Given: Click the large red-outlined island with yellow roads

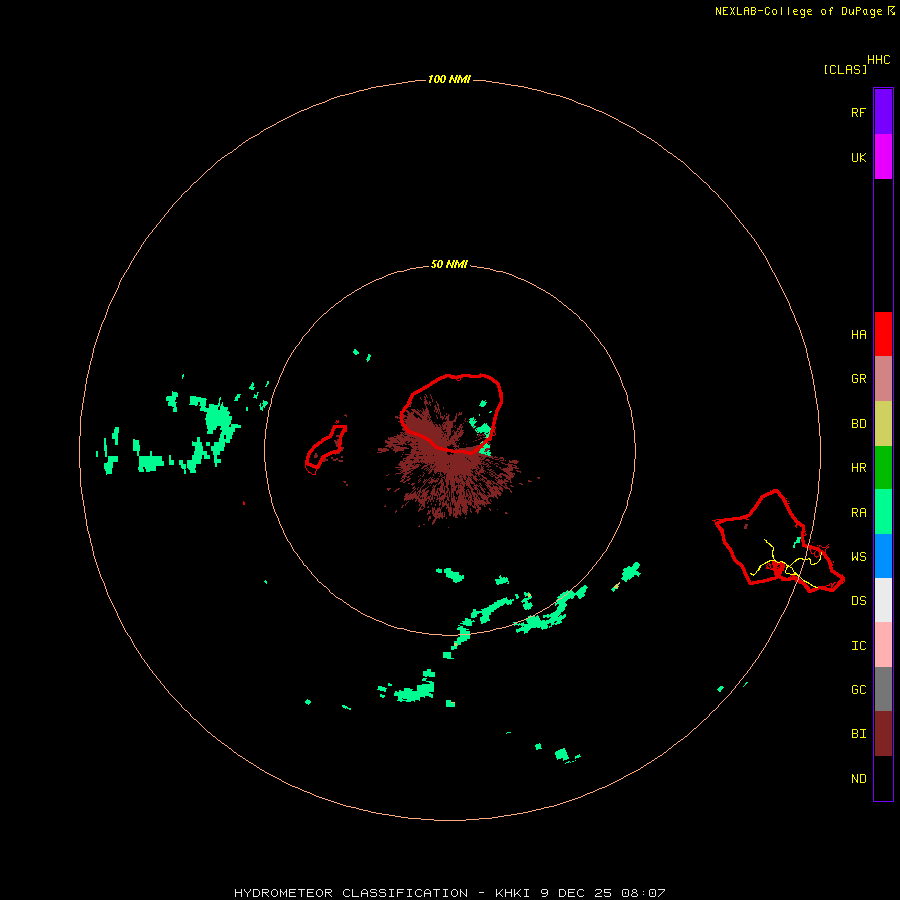Looking at the screenshot, I should (x=779, y=542).
